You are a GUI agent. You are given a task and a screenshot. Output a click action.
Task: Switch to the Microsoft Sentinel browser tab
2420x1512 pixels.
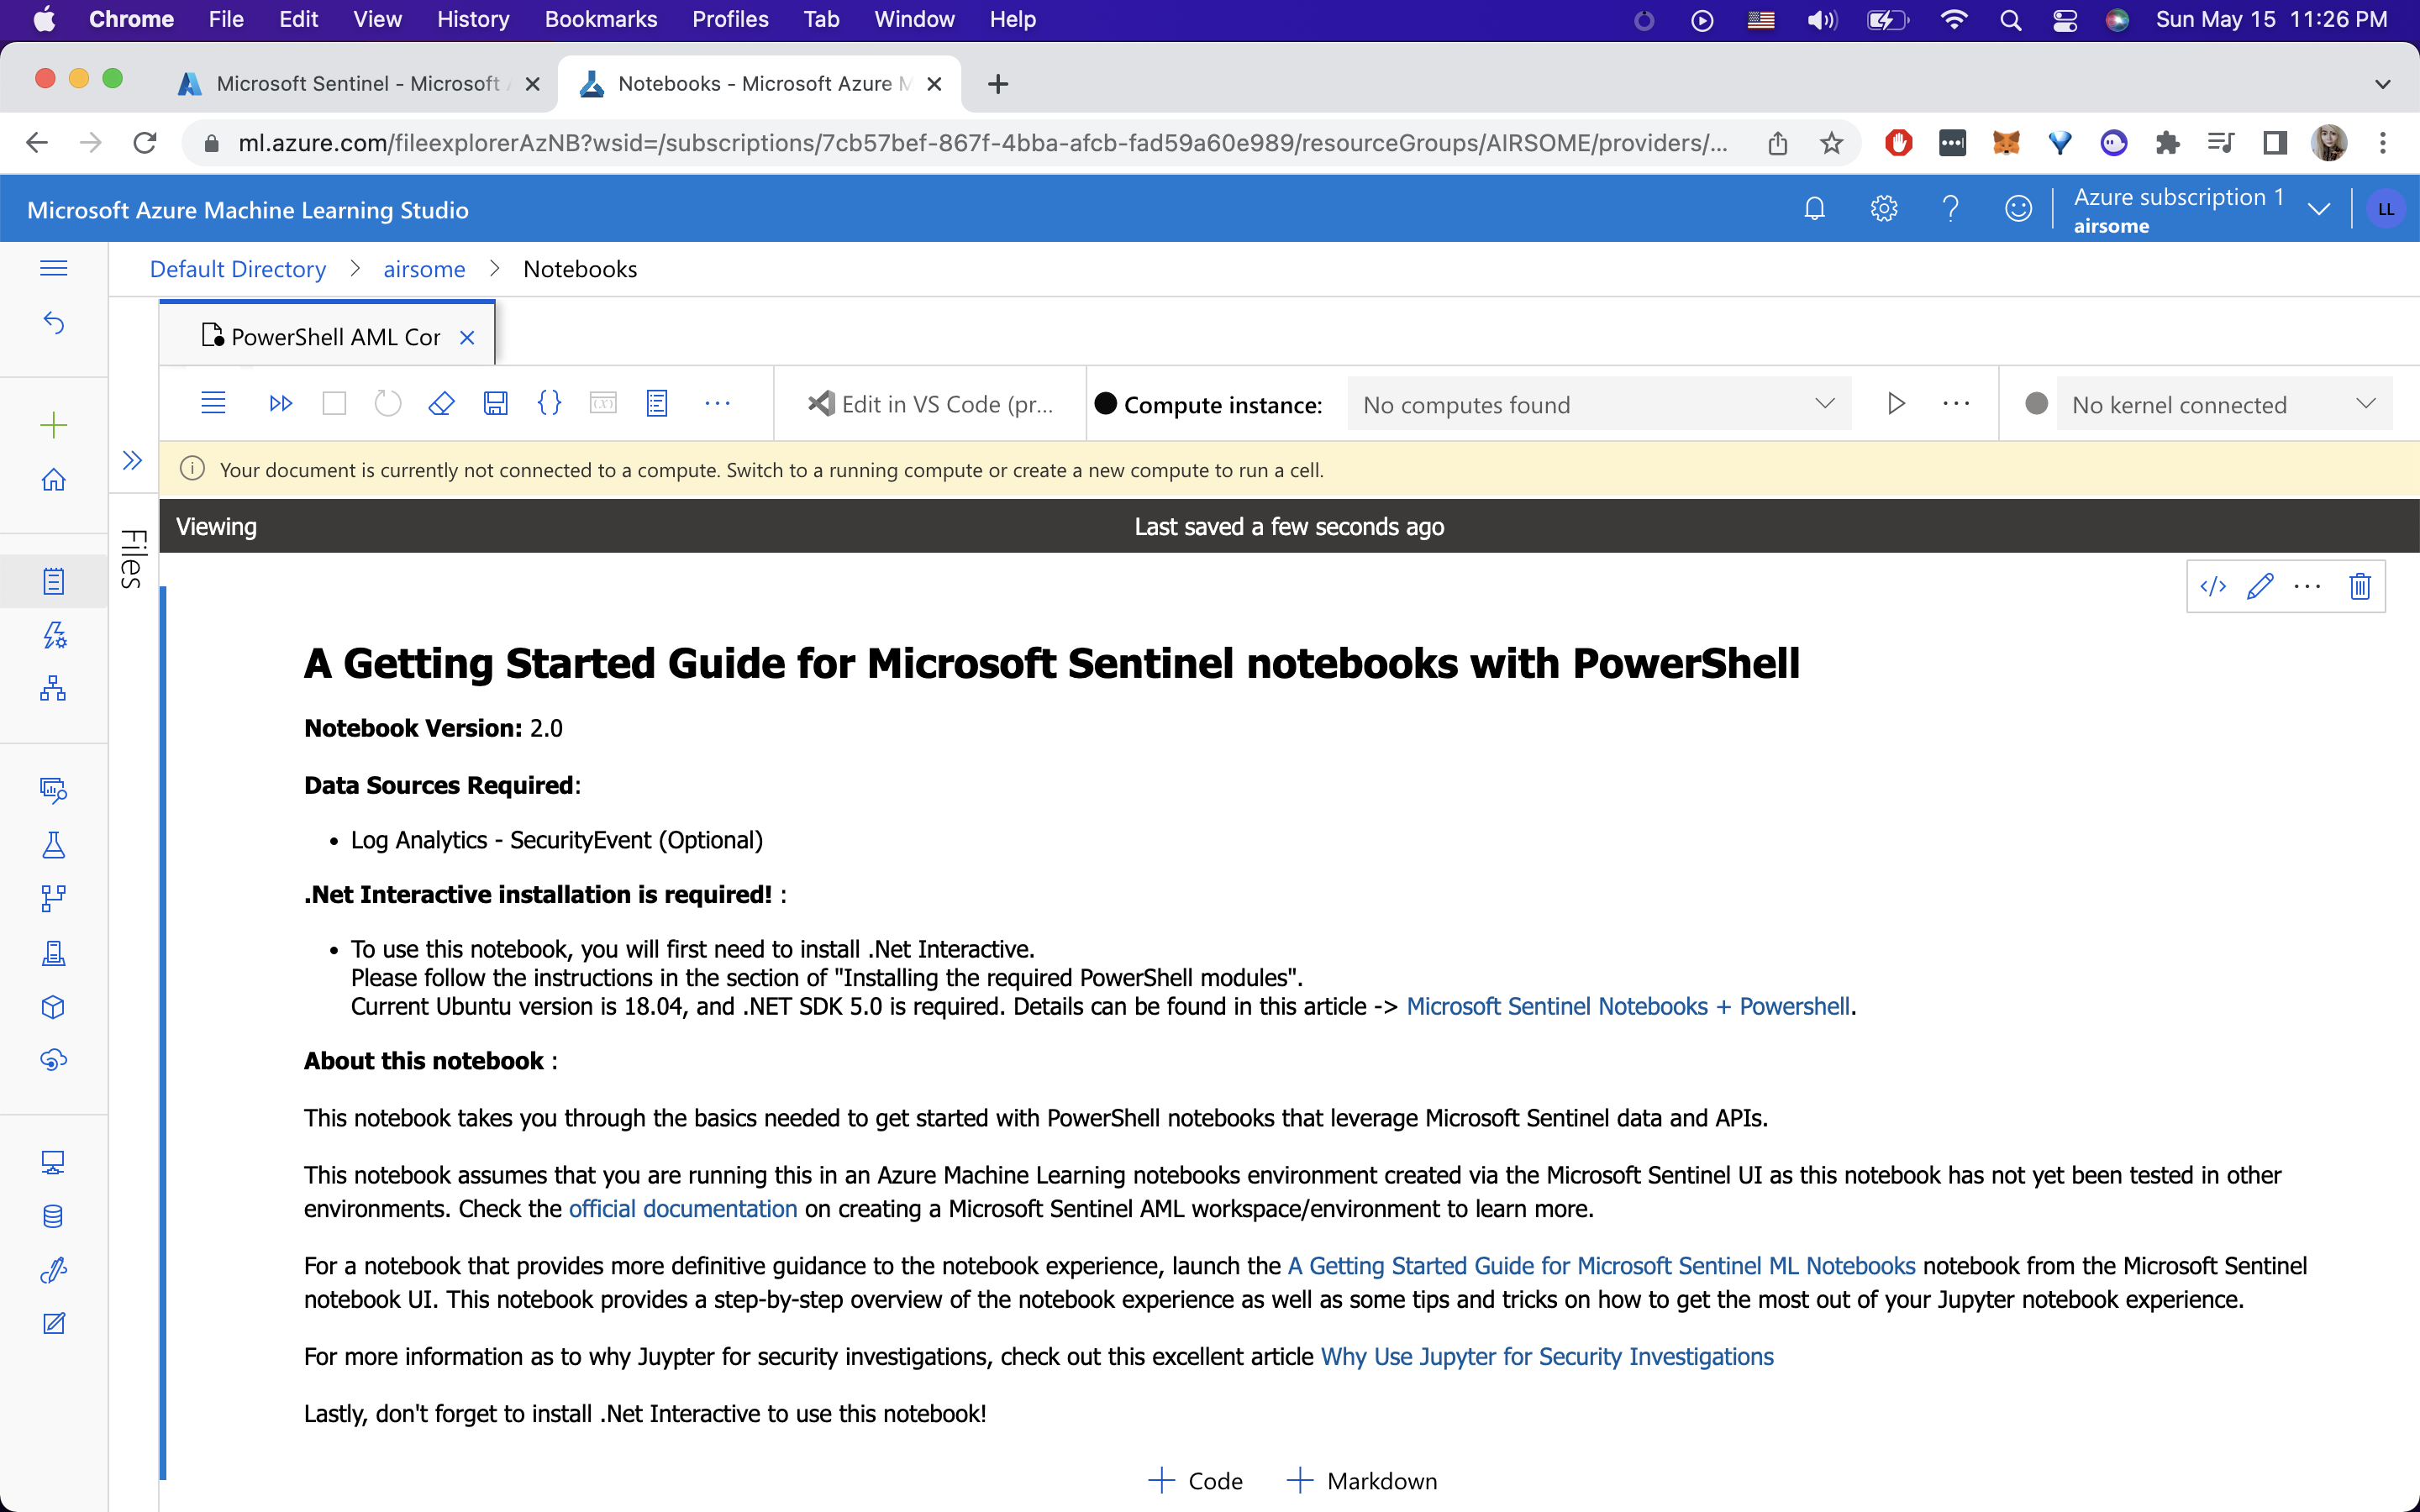(357, 84)
